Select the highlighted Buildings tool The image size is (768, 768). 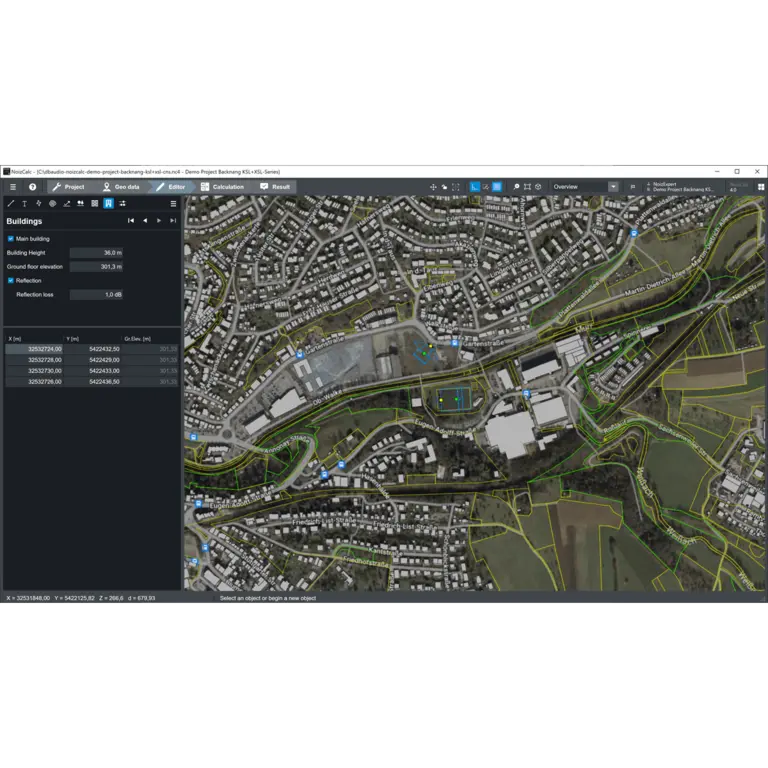108,203
